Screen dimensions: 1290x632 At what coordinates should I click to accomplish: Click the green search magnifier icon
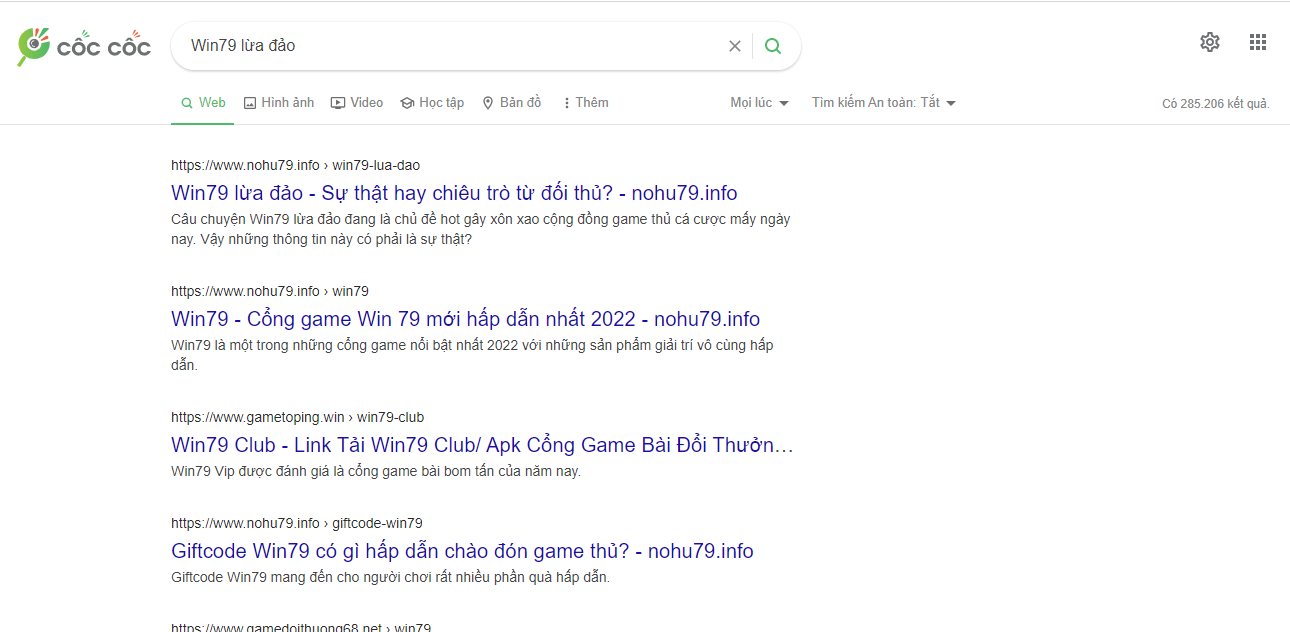[772, 45]
